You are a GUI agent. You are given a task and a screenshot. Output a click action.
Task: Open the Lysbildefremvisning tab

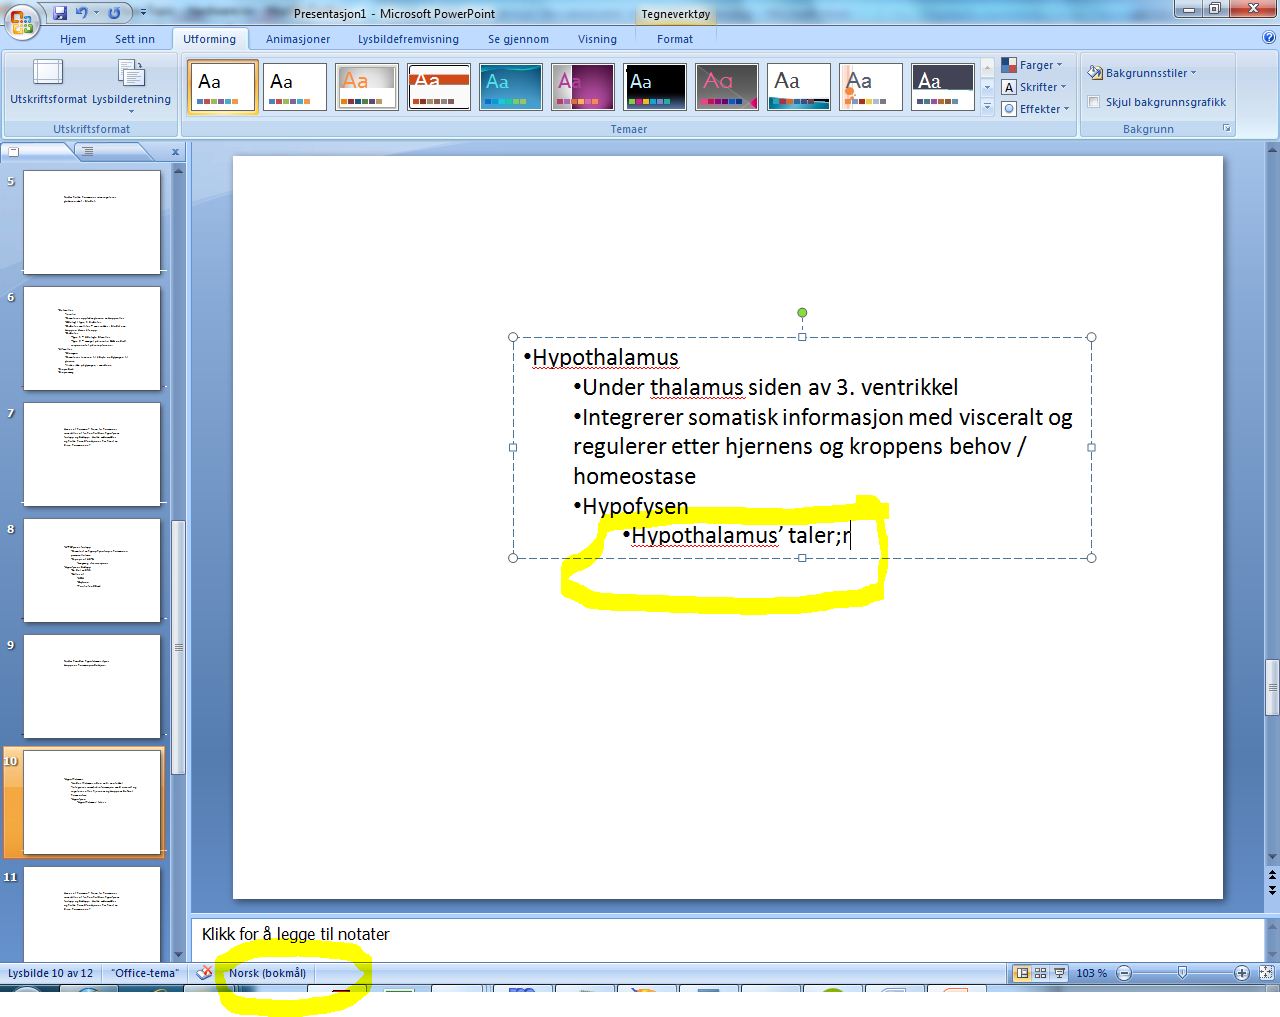coord(408,39)
